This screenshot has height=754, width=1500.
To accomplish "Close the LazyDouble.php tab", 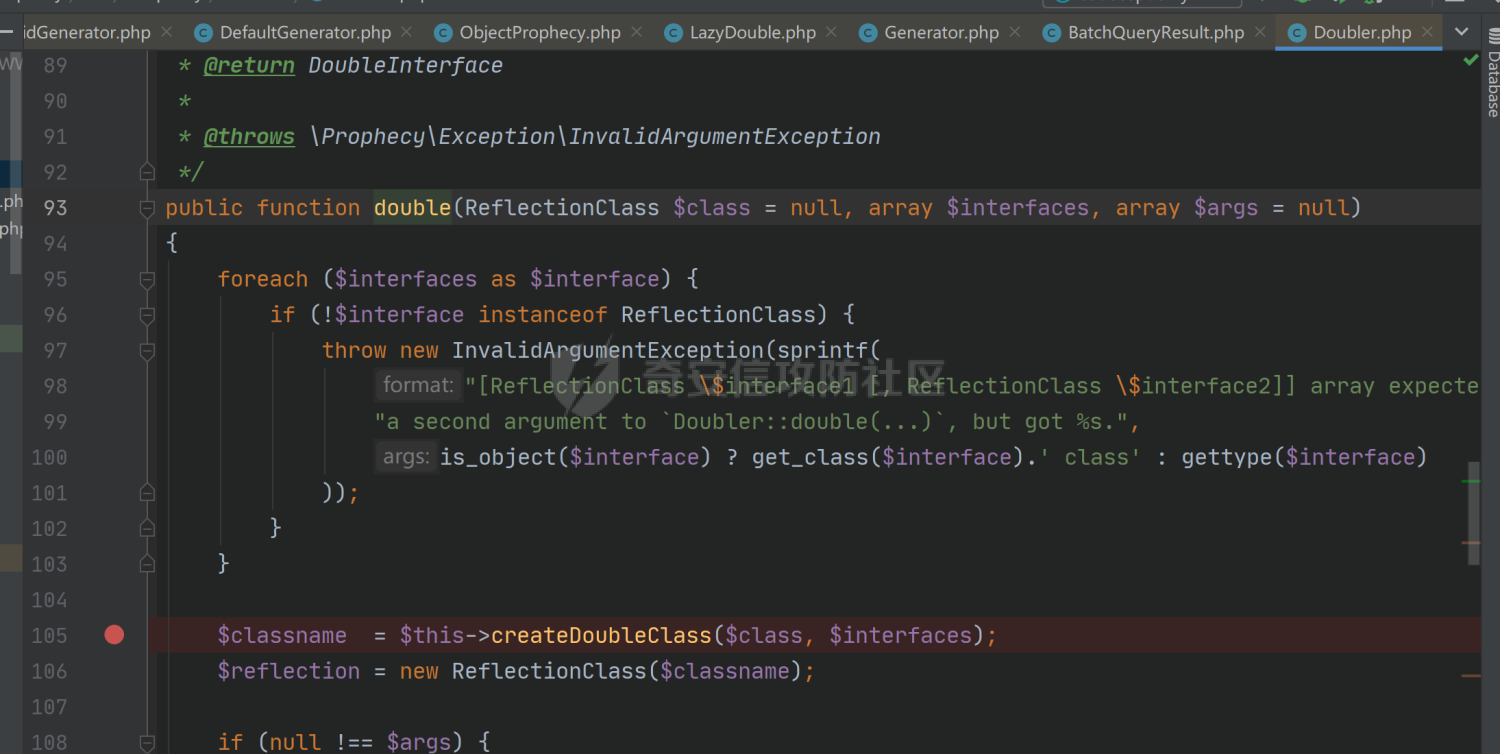I will [x=833, y=32].
